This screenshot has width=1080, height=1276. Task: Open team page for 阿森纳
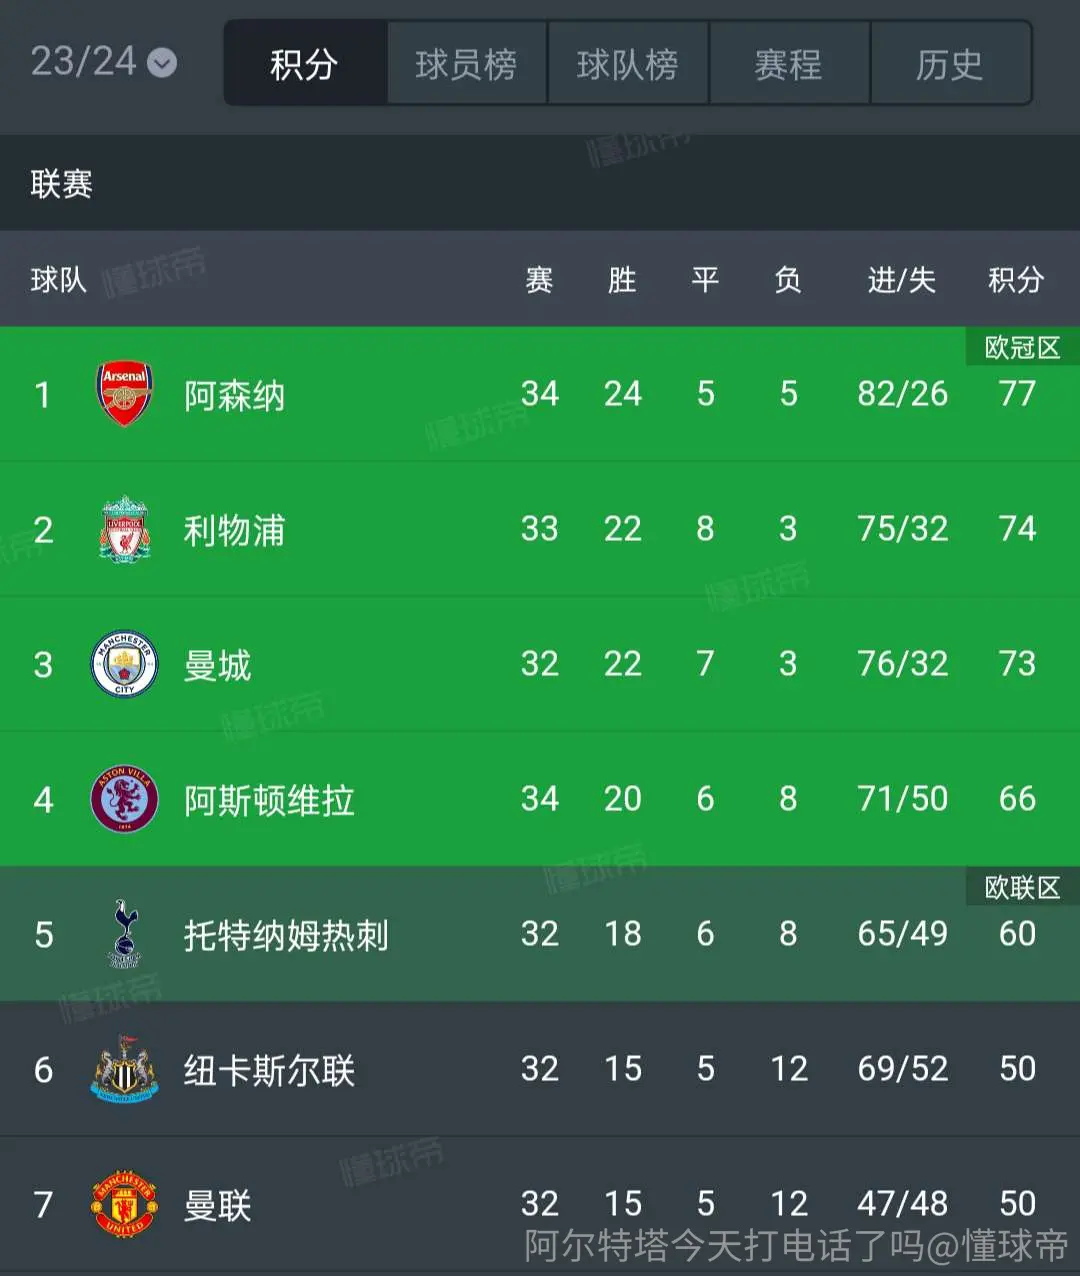coord(235,395)
